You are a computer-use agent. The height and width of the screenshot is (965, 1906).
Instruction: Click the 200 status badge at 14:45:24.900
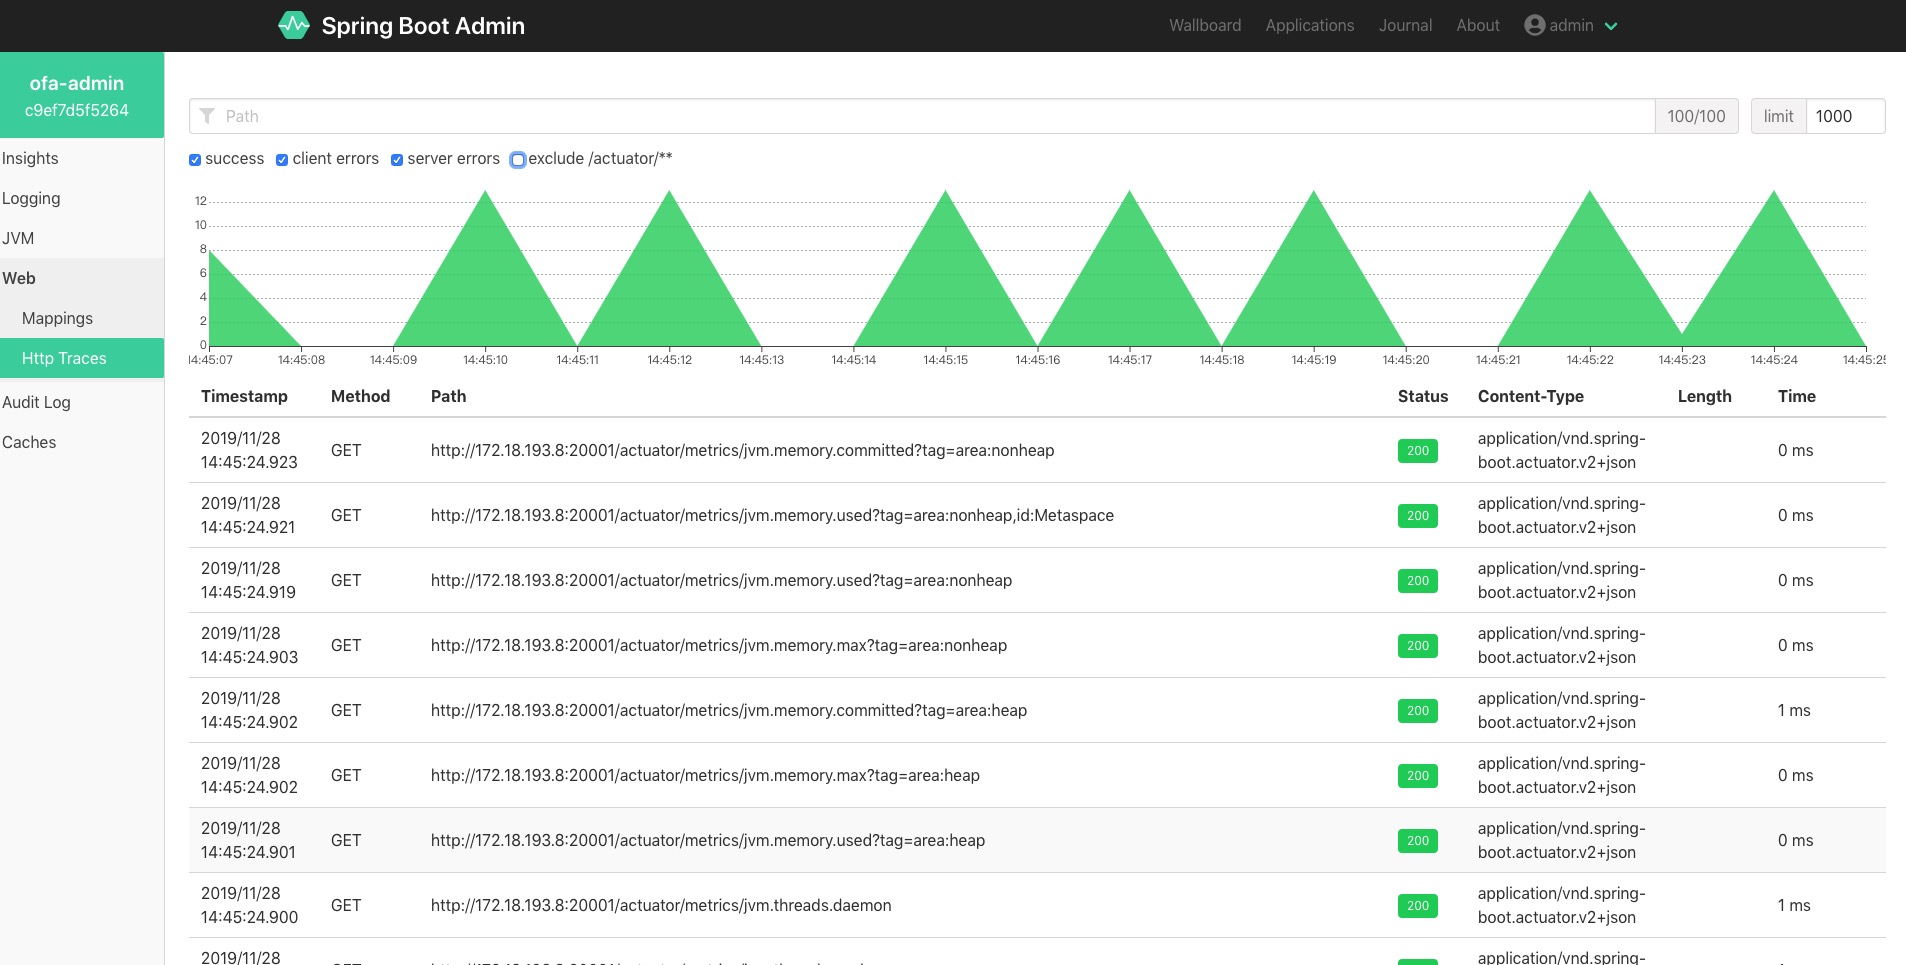(x=1417, y=906)
